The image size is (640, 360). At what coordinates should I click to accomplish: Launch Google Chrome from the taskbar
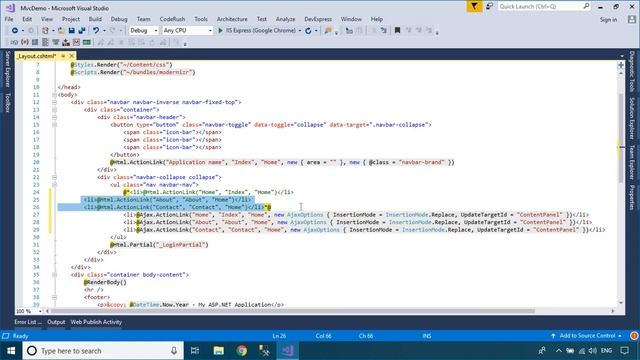(x=242, y=351)
